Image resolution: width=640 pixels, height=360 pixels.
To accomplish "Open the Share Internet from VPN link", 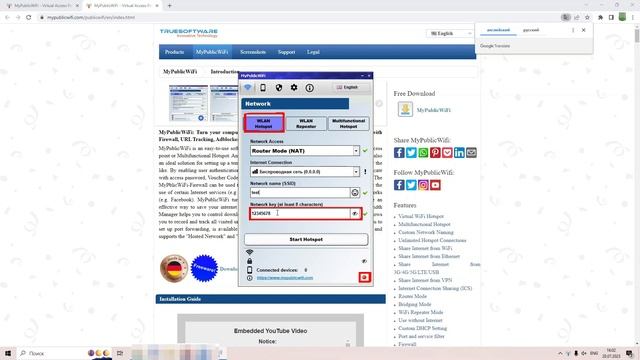I will [425, 280].
